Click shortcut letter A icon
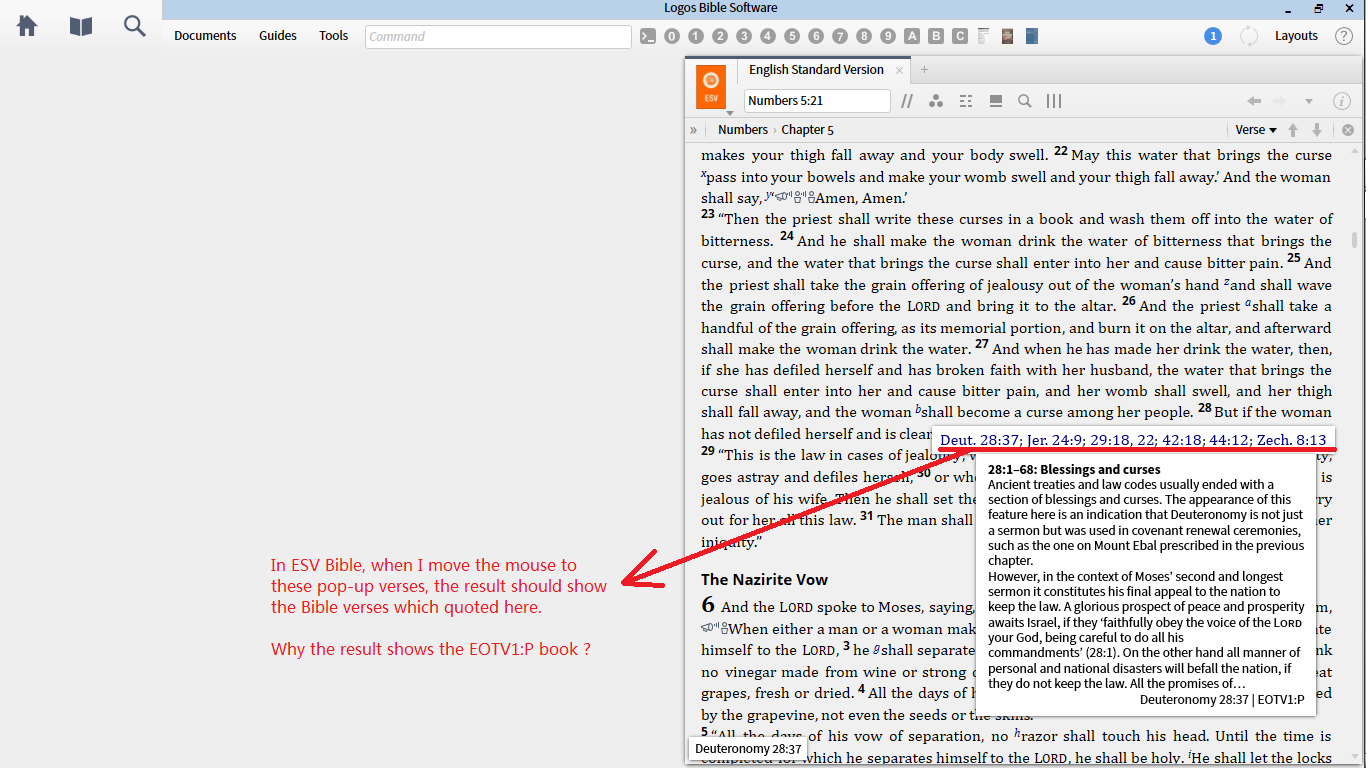1368x769 pixels. [912, 36]
